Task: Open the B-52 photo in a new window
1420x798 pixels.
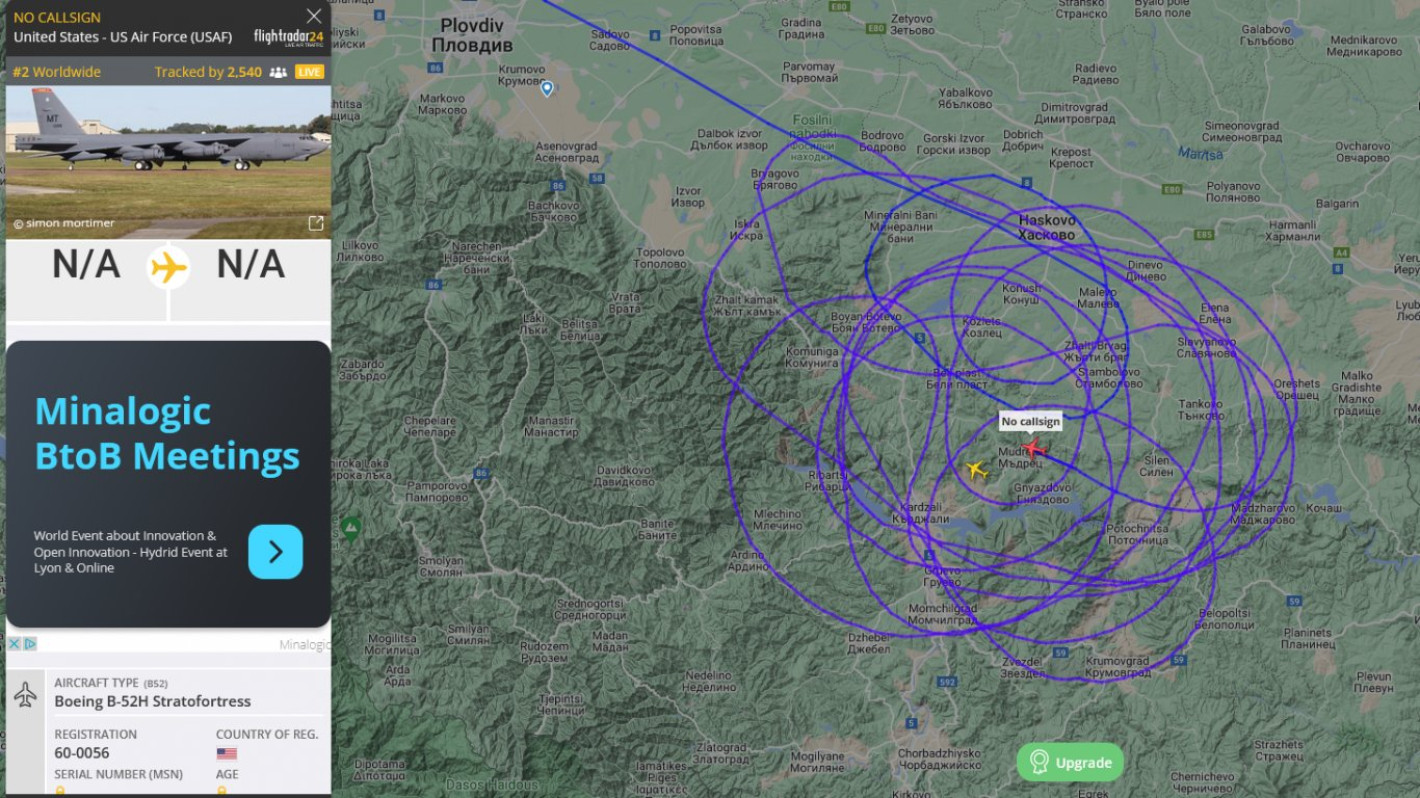Action: click(x=315, y=223)
